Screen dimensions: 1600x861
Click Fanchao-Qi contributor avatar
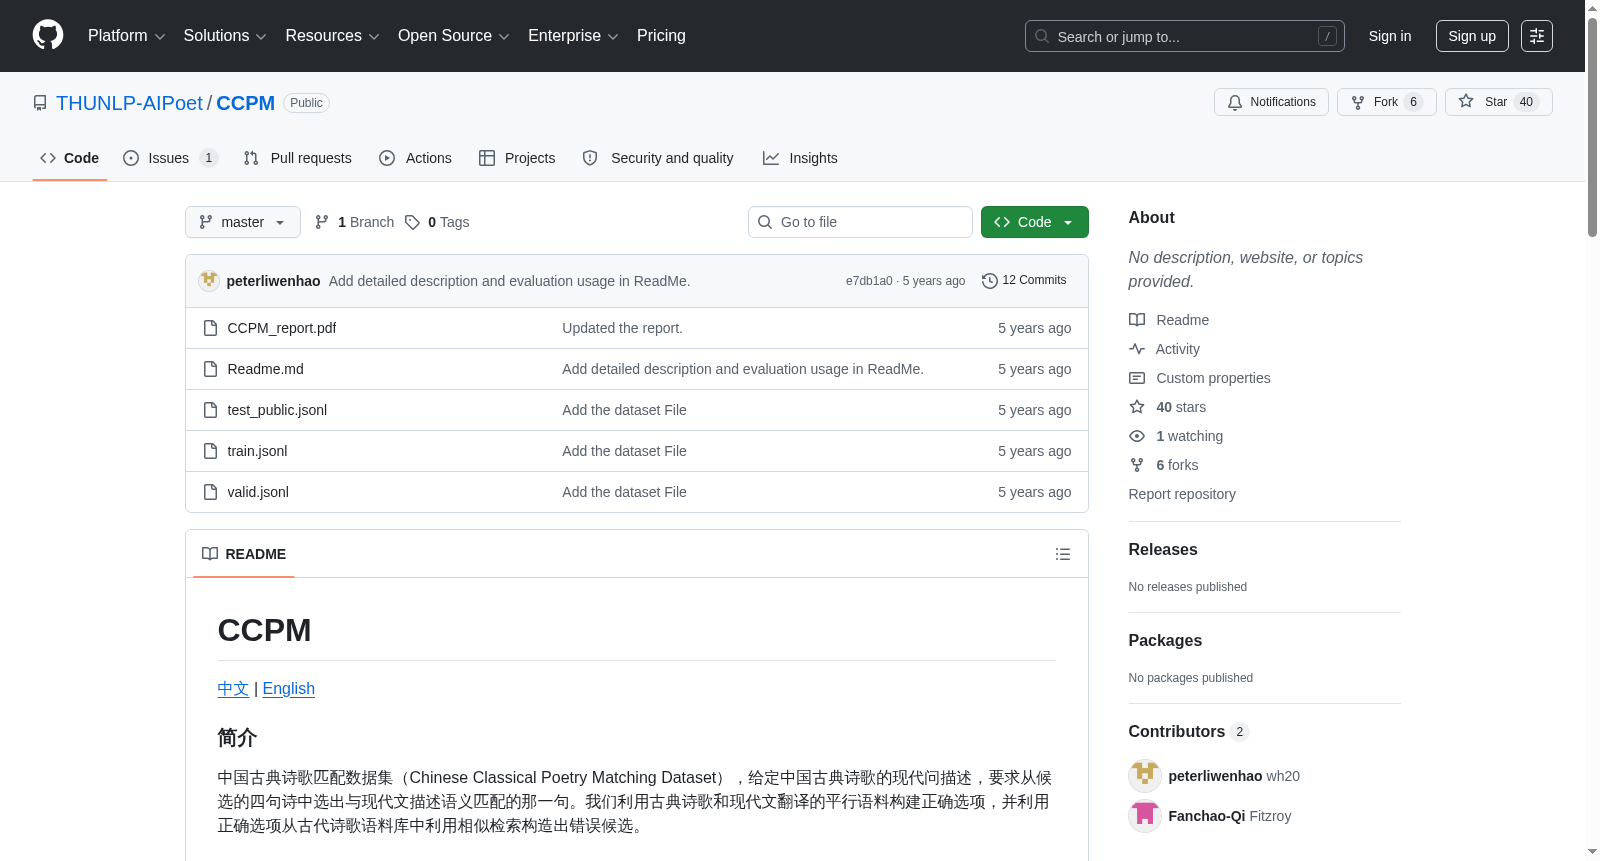[x=1145, y=816]
